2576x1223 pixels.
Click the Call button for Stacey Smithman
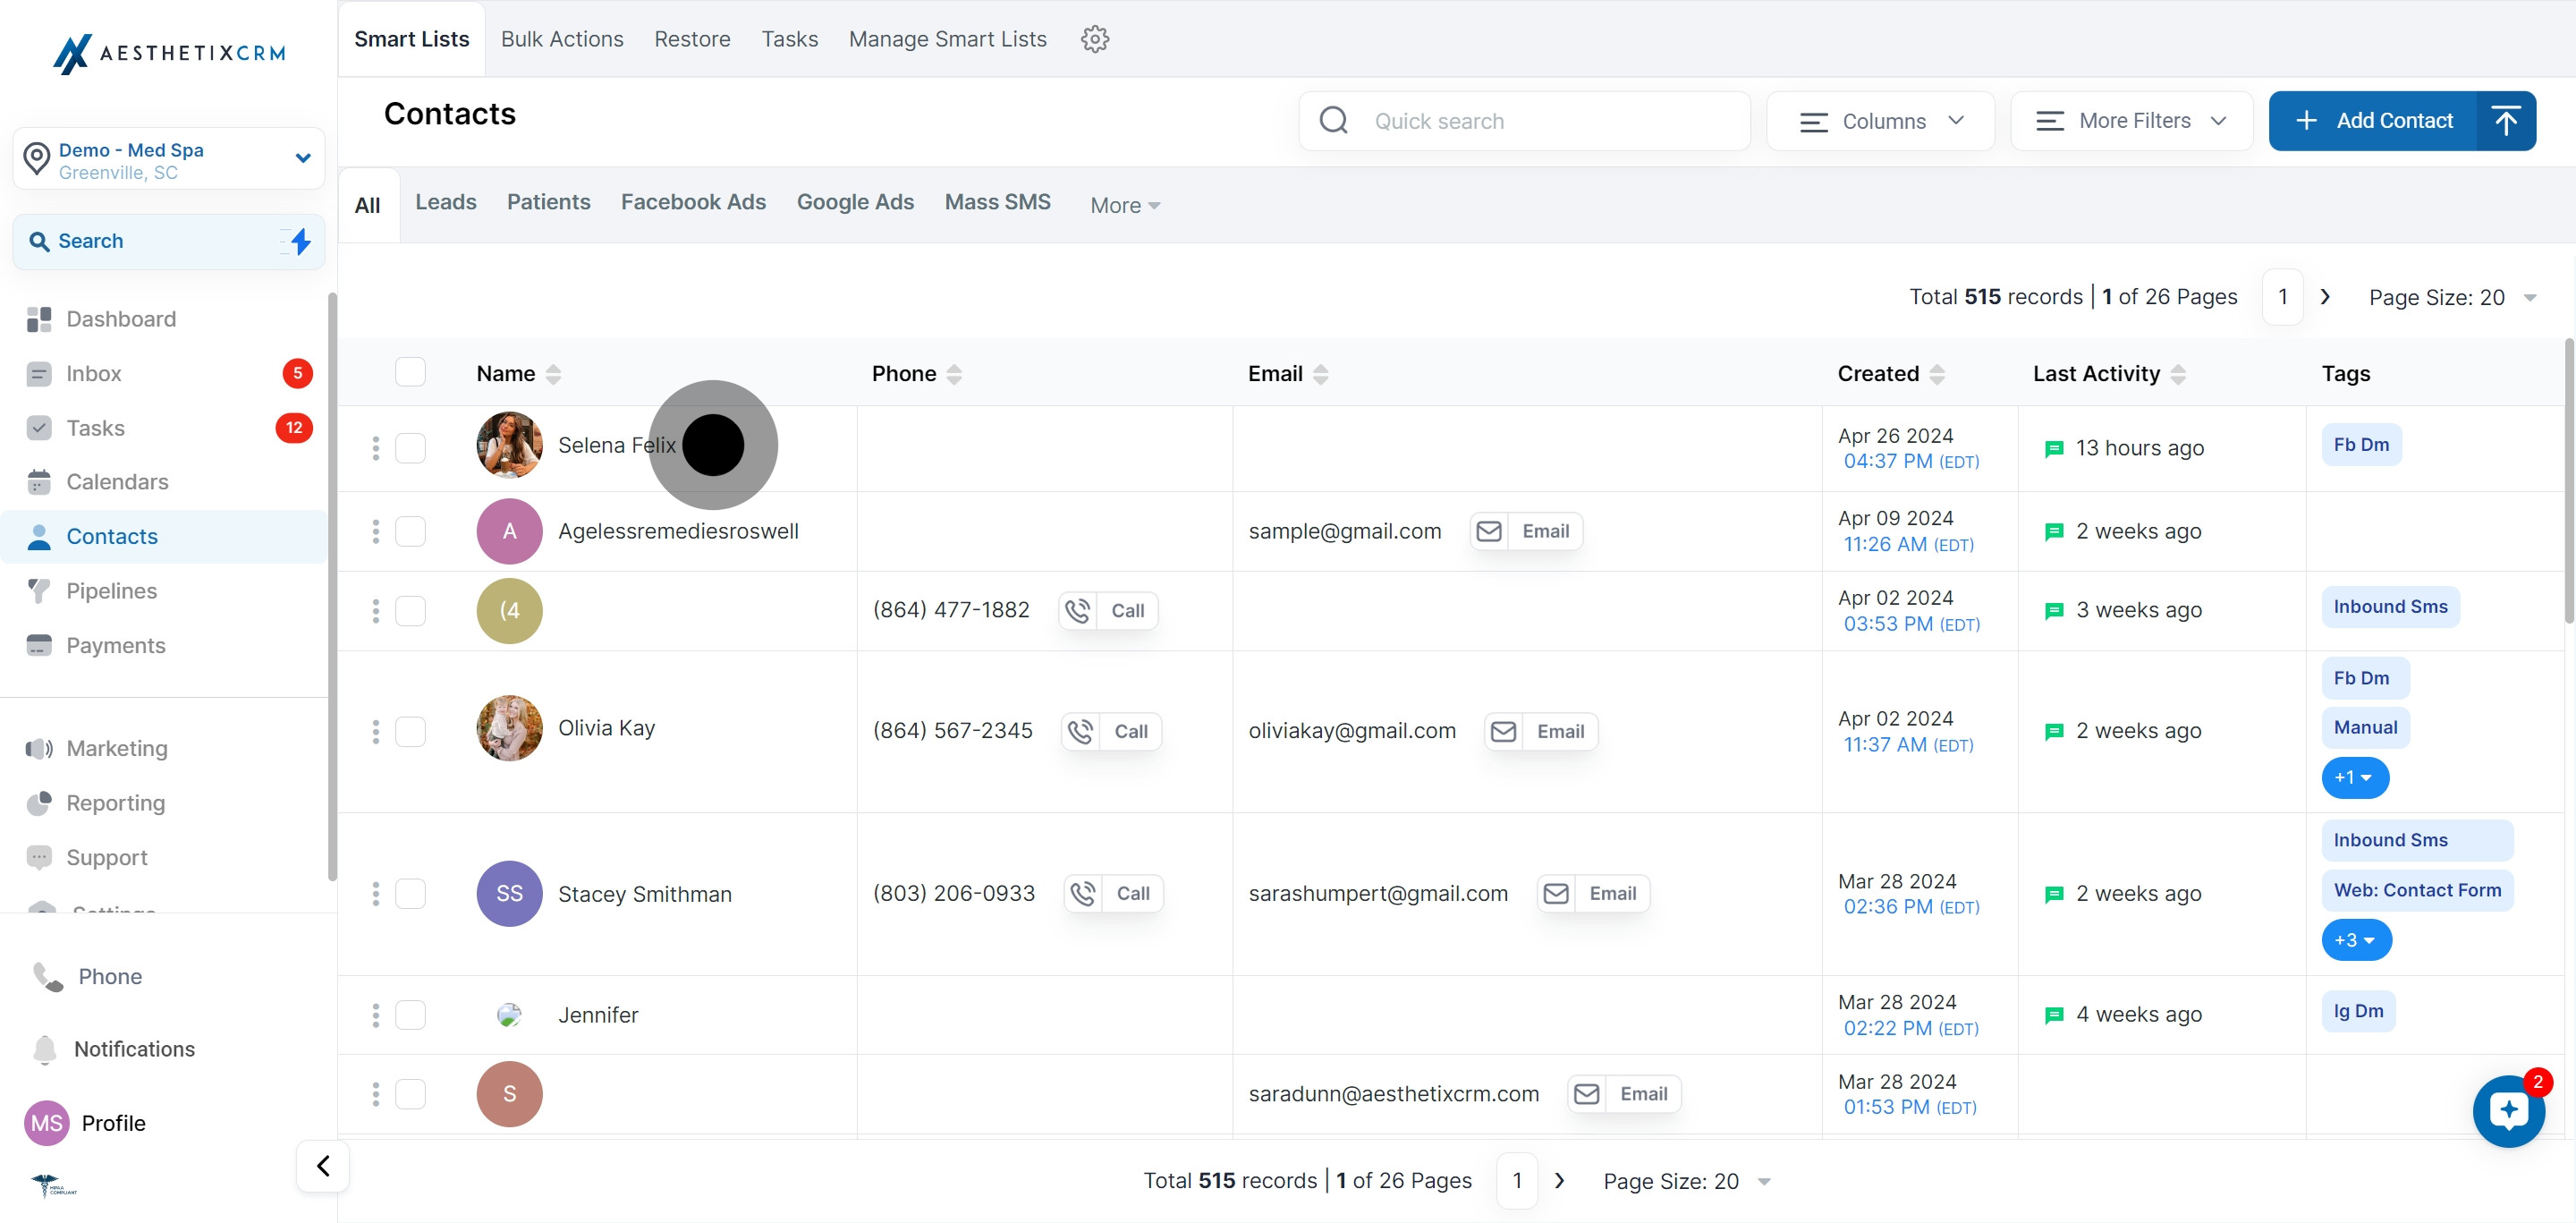coord(1114,894)
